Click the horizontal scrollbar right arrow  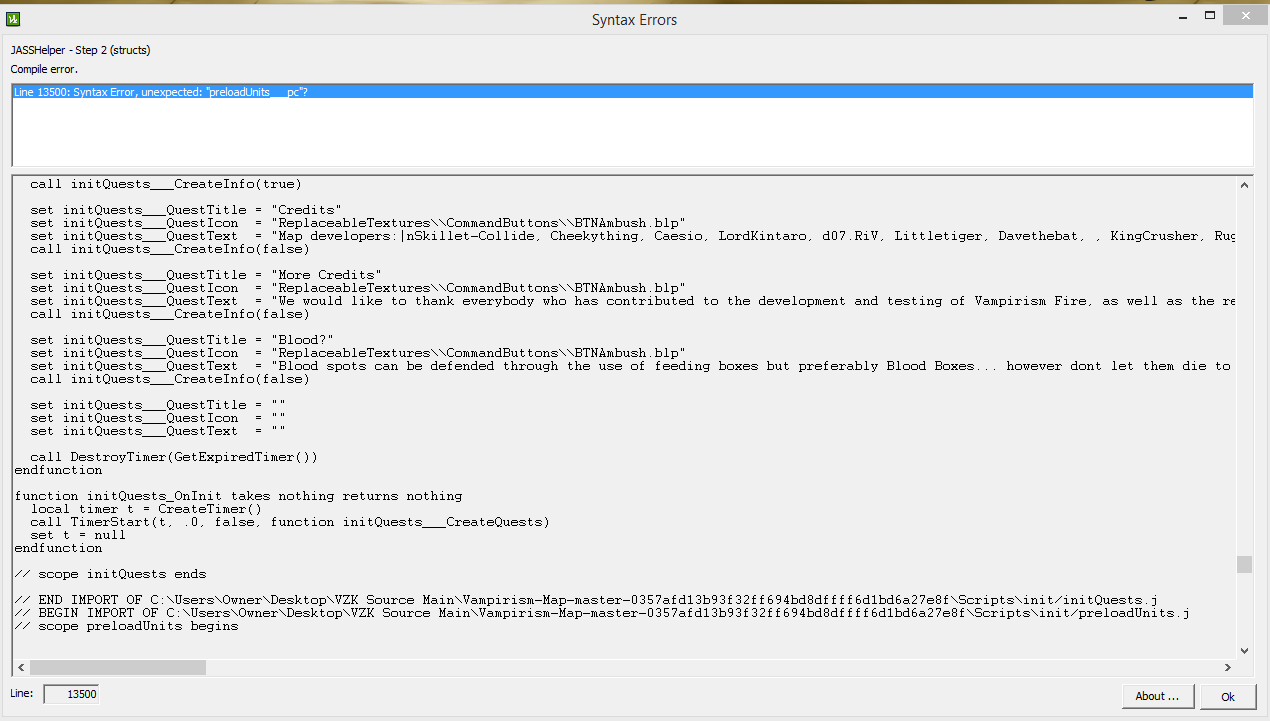[1228, 667]
